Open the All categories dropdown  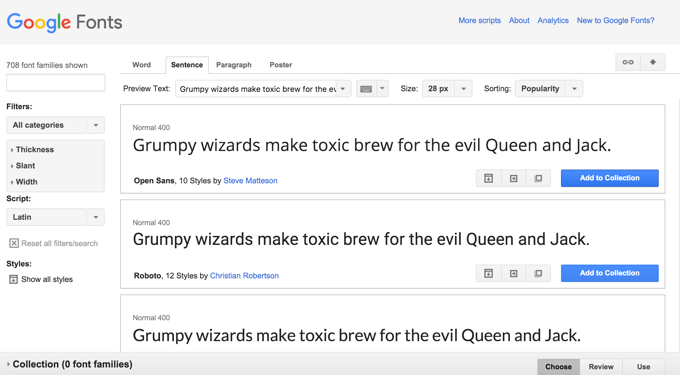pos(55,125)
